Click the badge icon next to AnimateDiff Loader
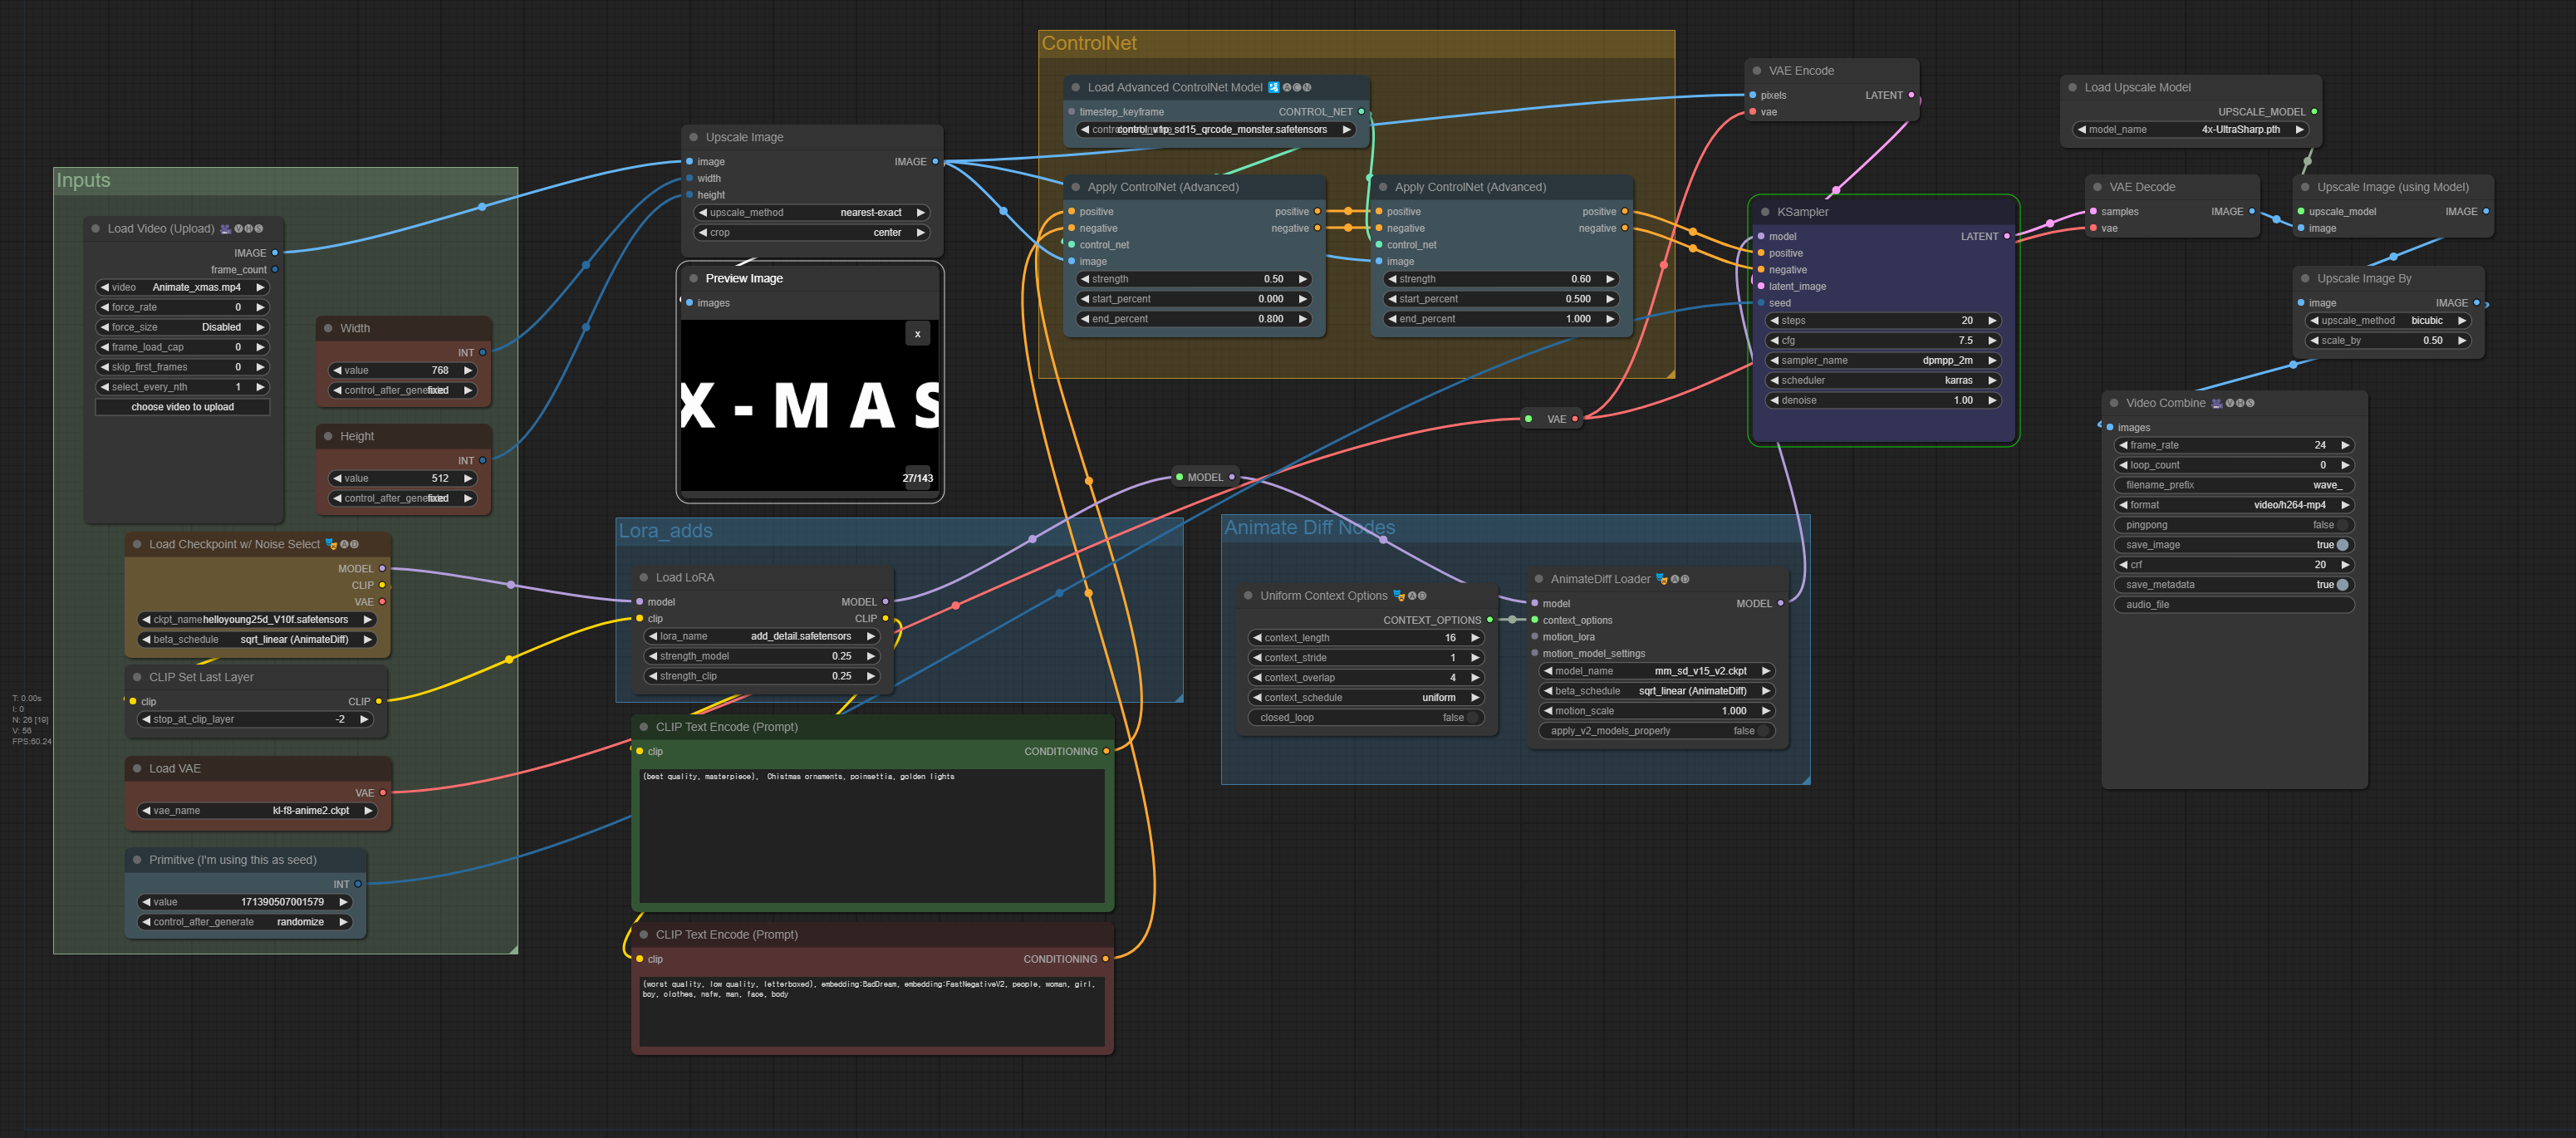This screenshot has width=2576, height=1138. 1662,579
